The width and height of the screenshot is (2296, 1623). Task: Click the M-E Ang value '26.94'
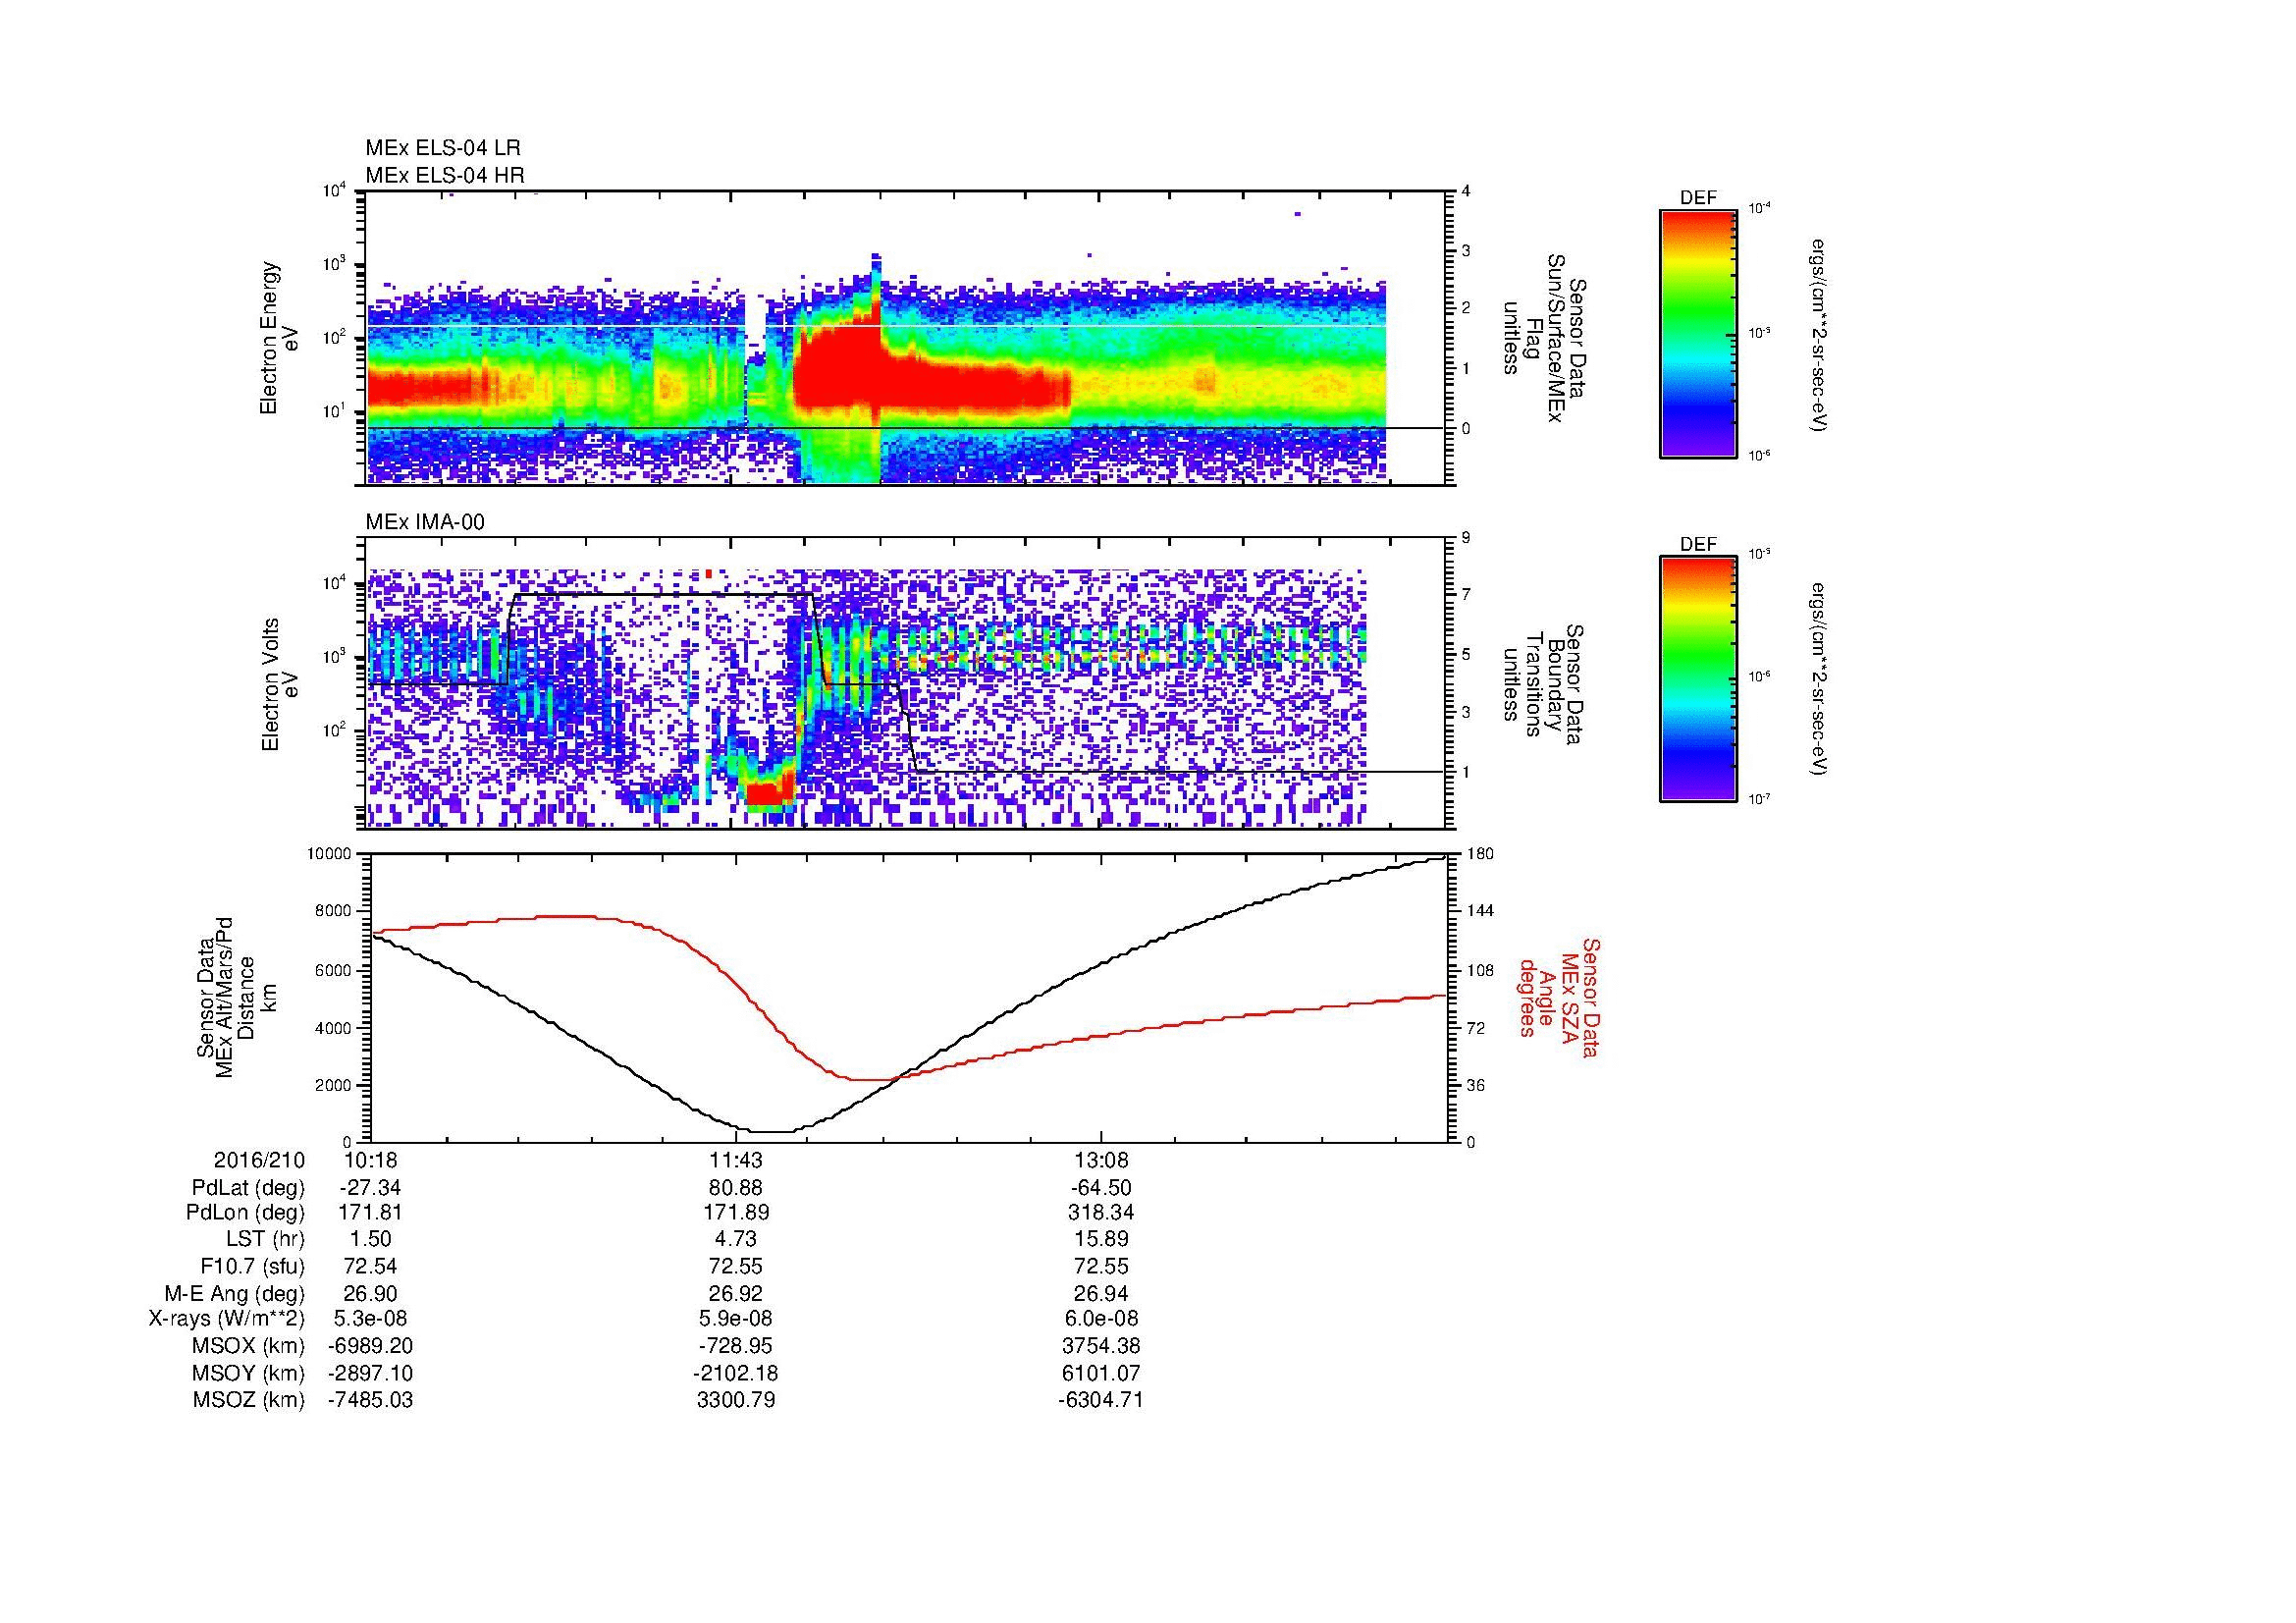pyautogui.click(x=1101, y=1293)
